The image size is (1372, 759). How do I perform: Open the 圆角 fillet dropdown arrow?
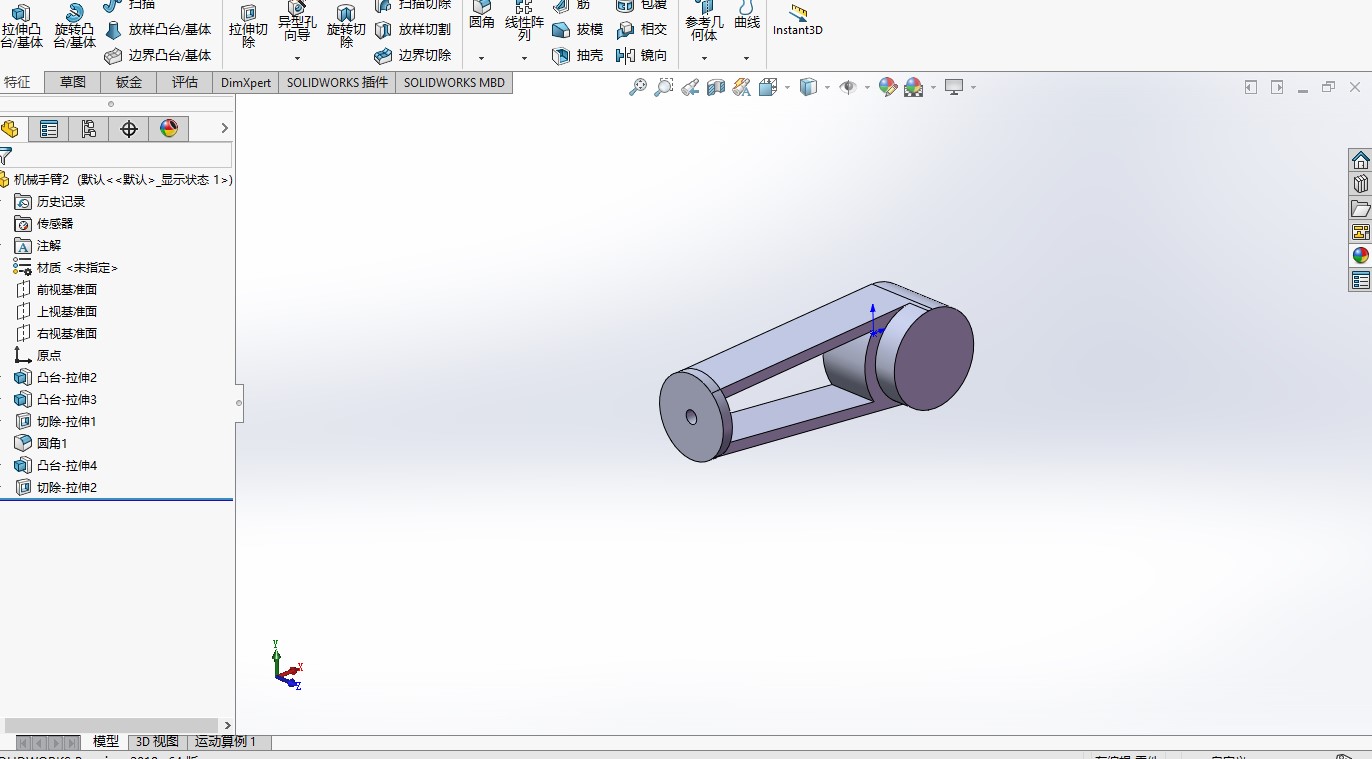click(482, 58)
